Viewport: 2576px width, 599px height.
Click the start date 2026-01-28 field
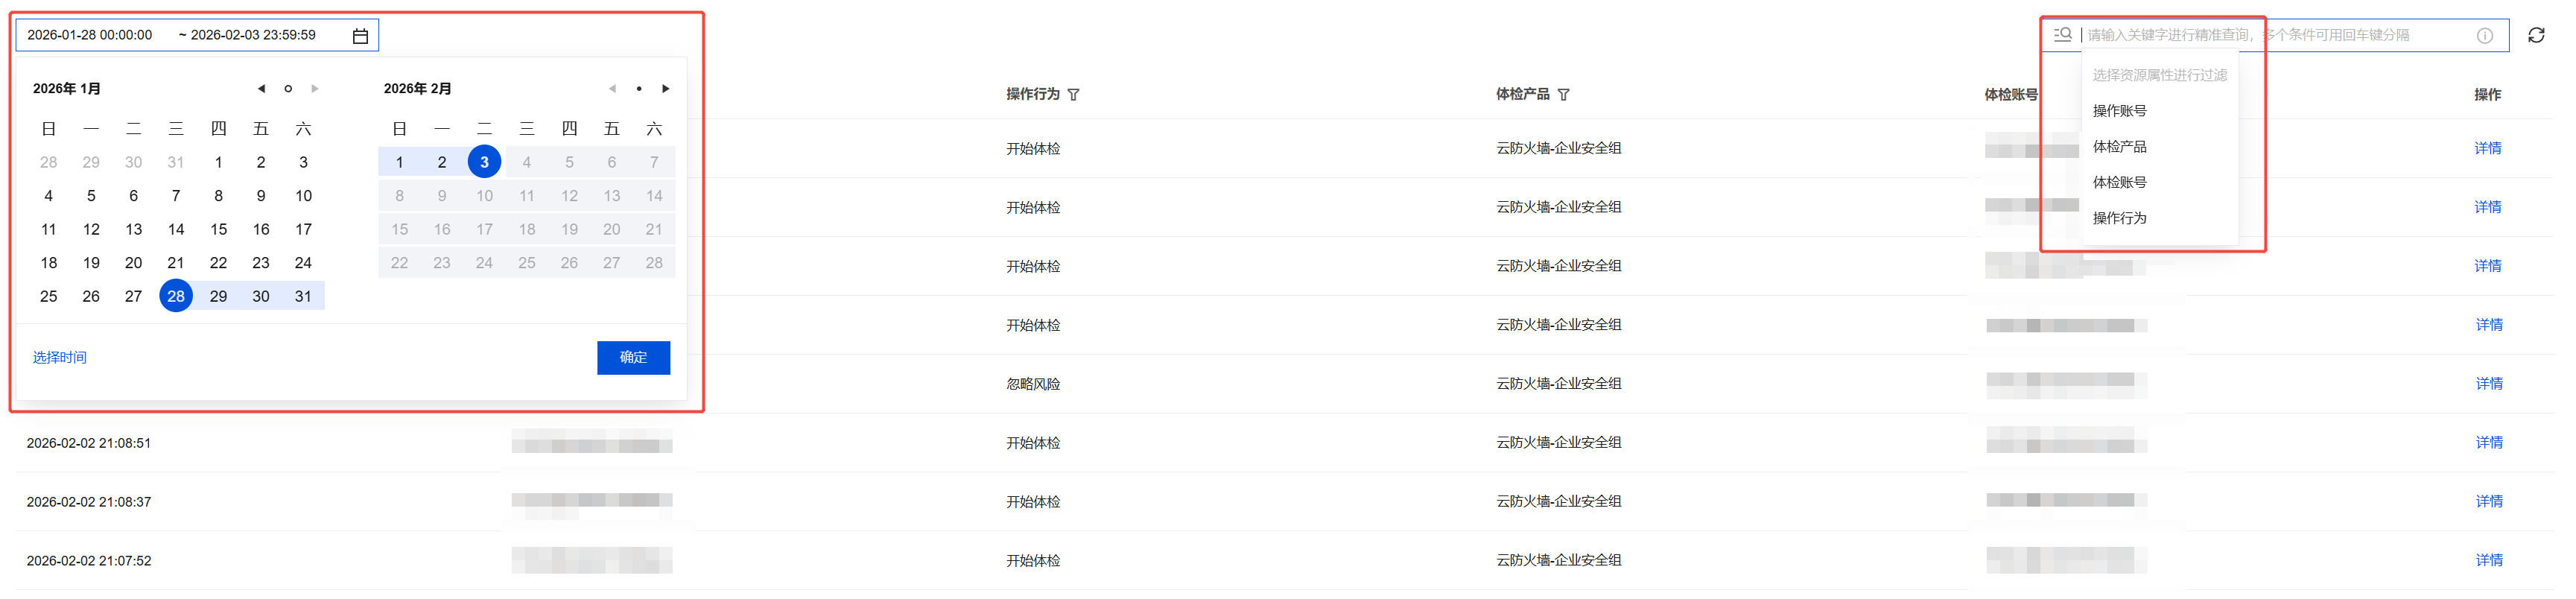[90, 35]
